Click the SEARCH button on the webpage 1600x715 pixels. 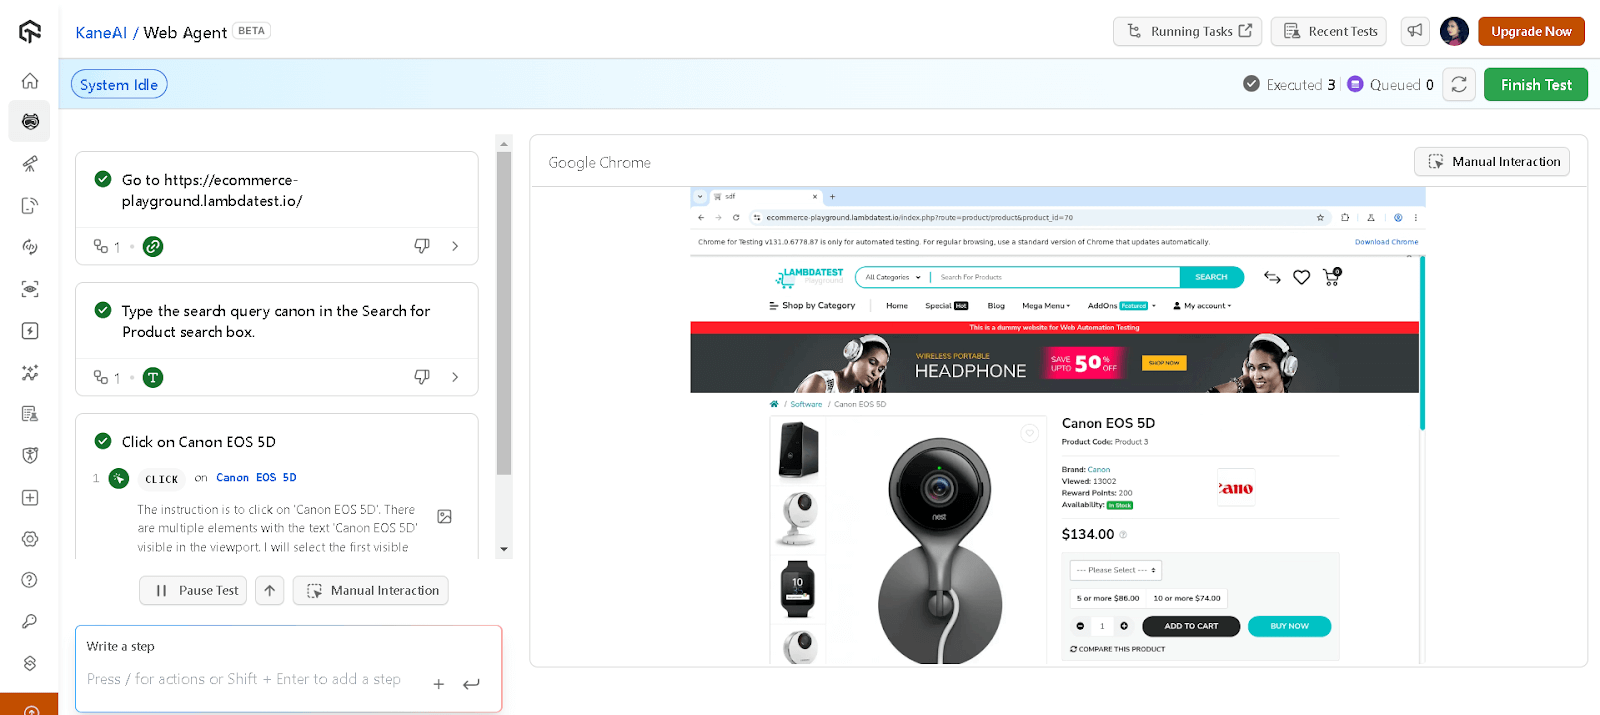[1211, 277]
